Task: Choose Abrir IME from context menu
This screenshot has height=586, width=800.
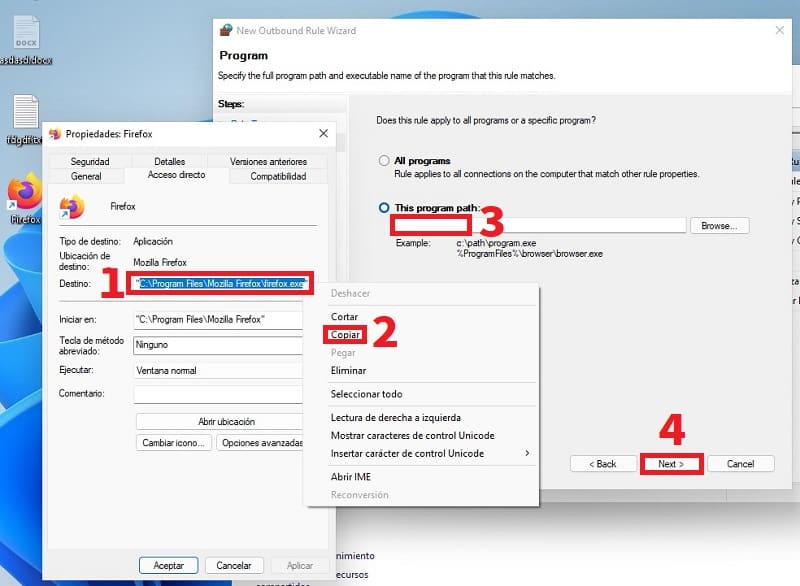Action: click(x=351, y=477)
